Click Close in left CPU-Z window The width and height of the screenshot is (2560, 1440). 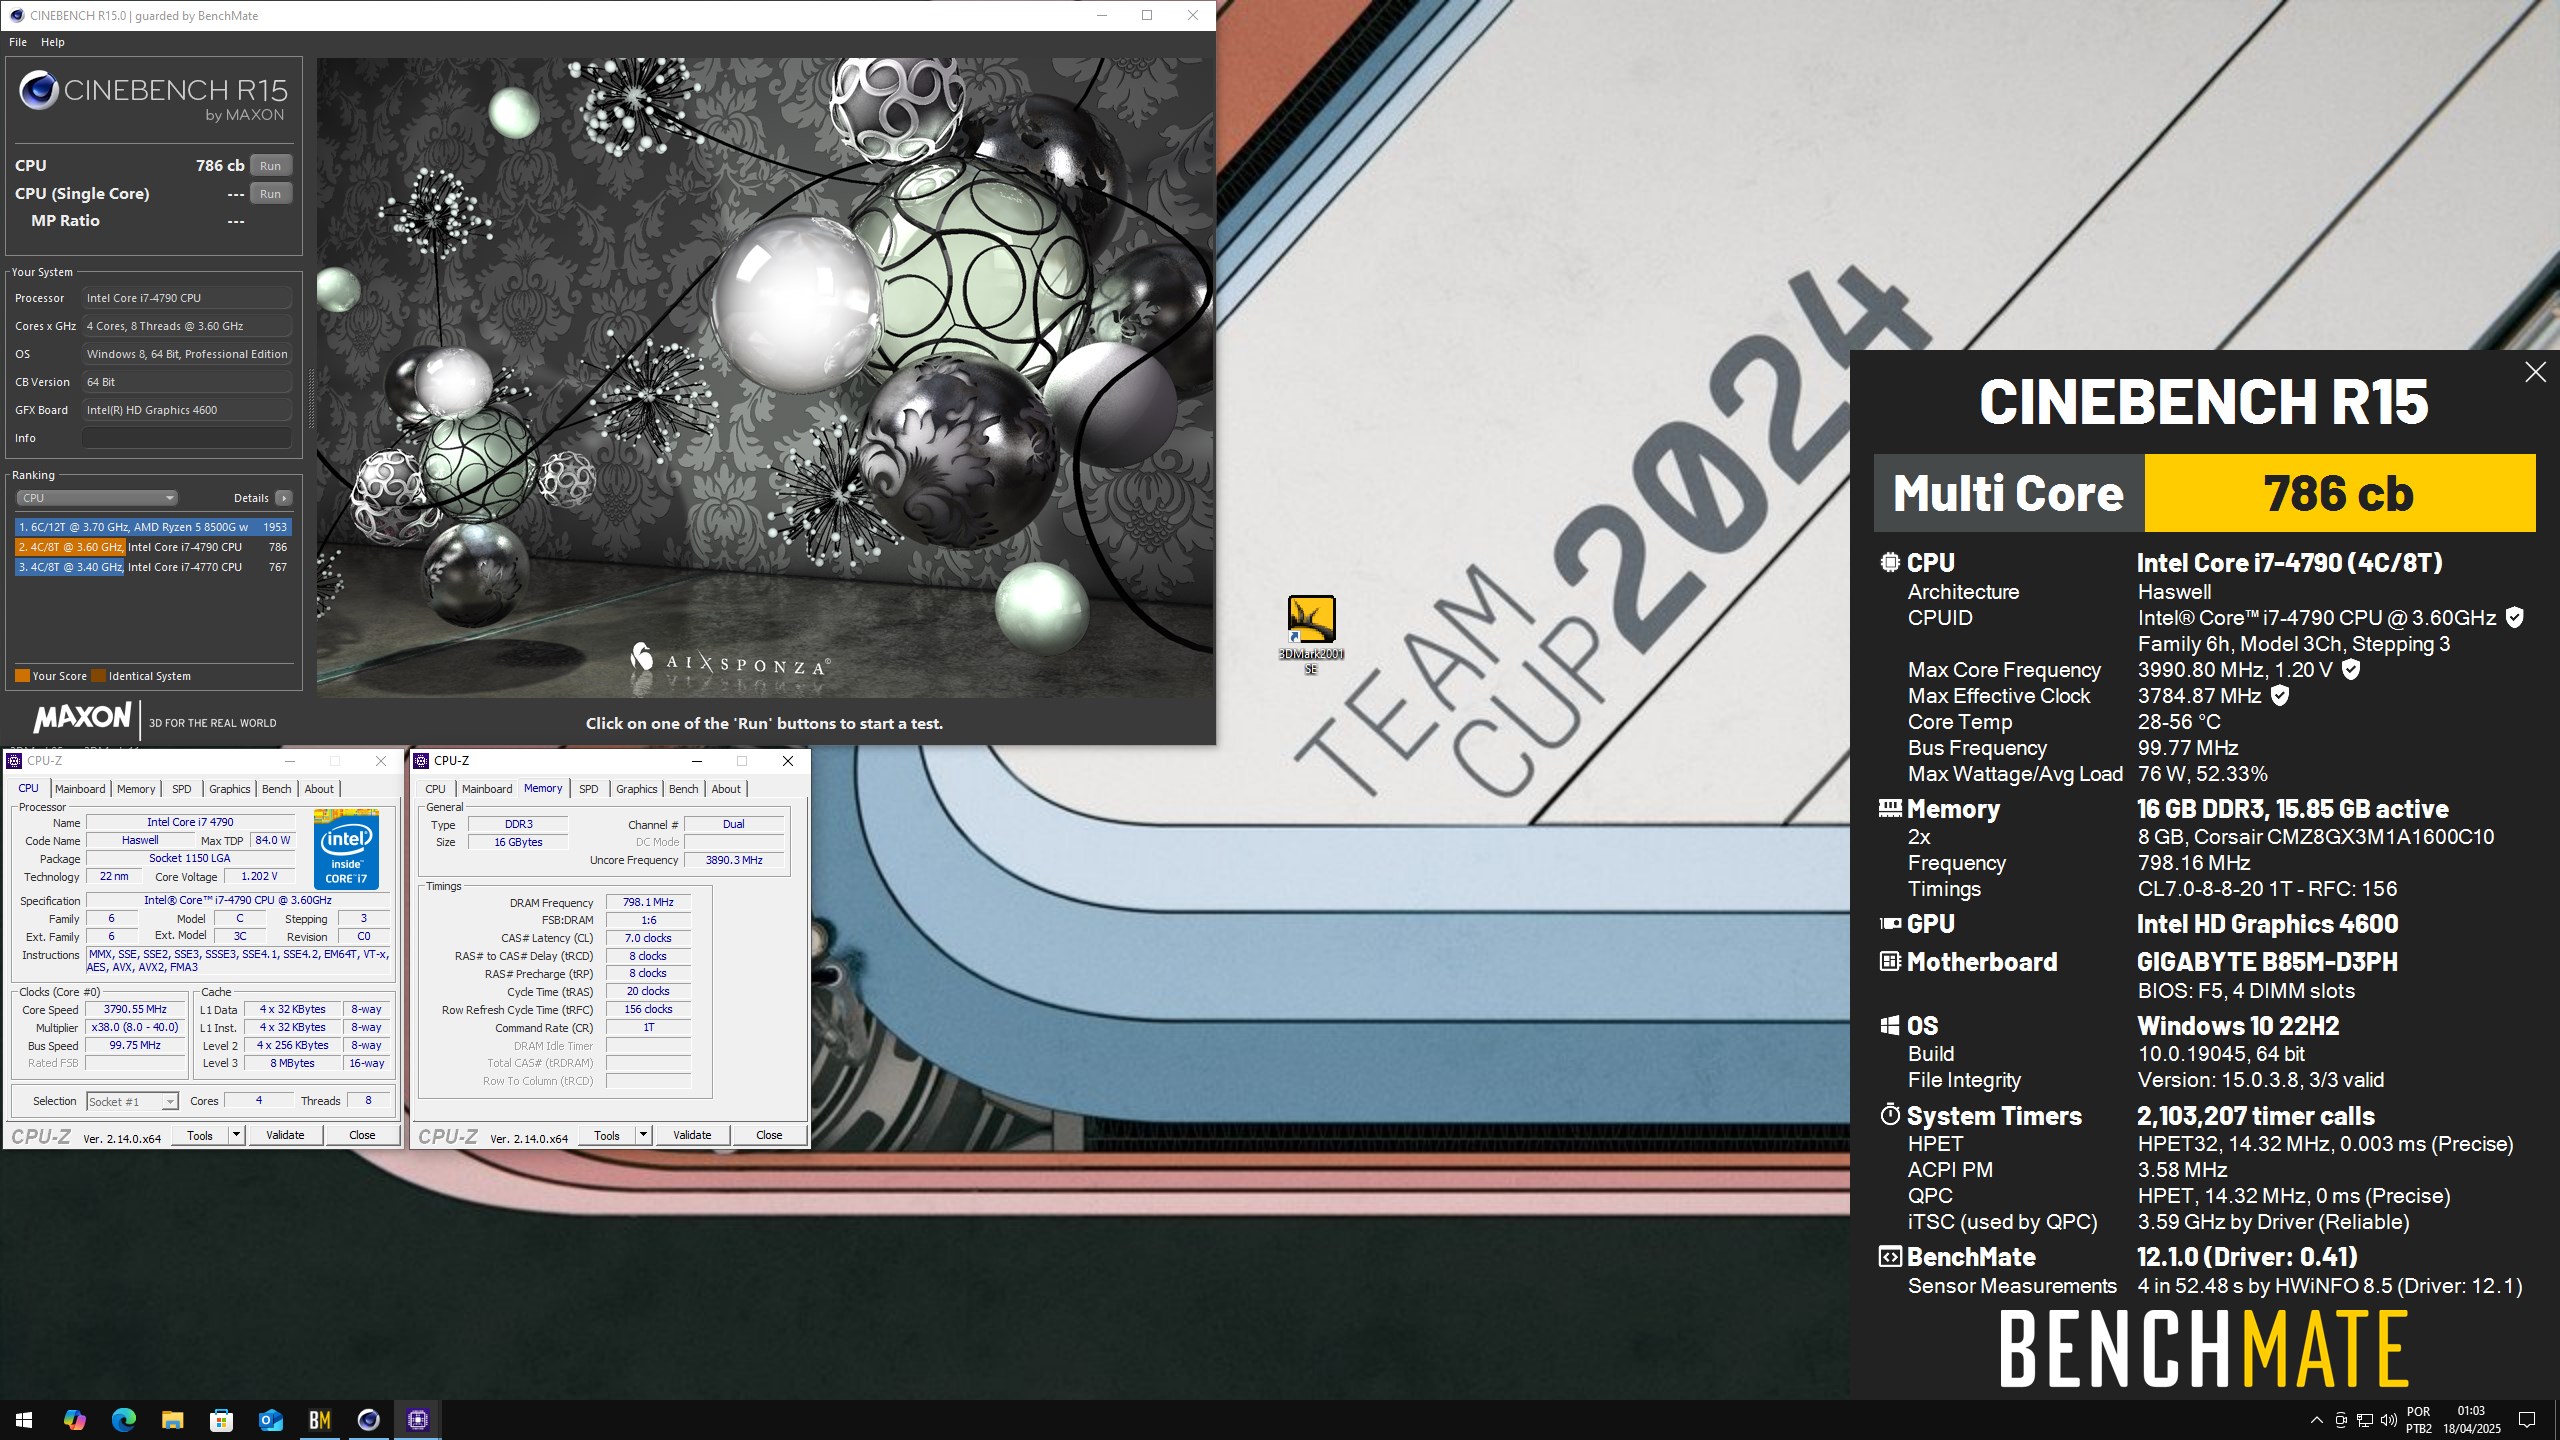pyautogui.click(x=362, y=1135)
